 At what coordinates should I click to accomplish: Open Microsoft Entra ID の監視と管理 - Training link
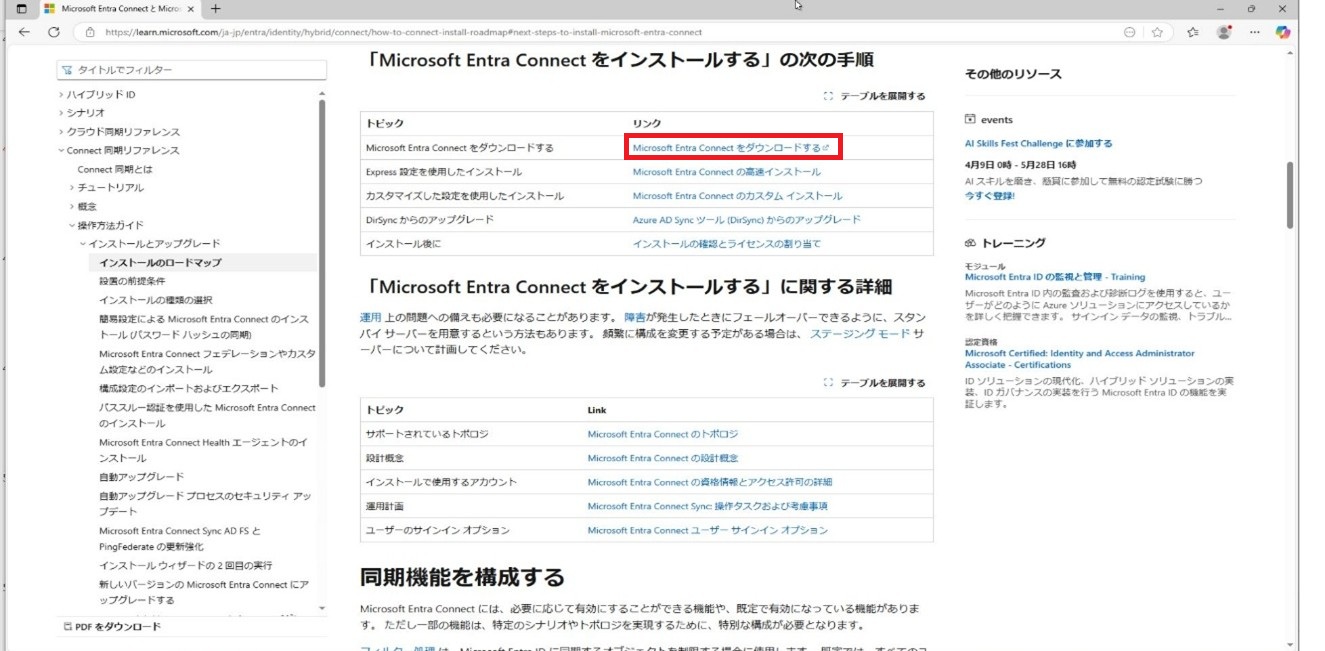(x=1055, y=277)
